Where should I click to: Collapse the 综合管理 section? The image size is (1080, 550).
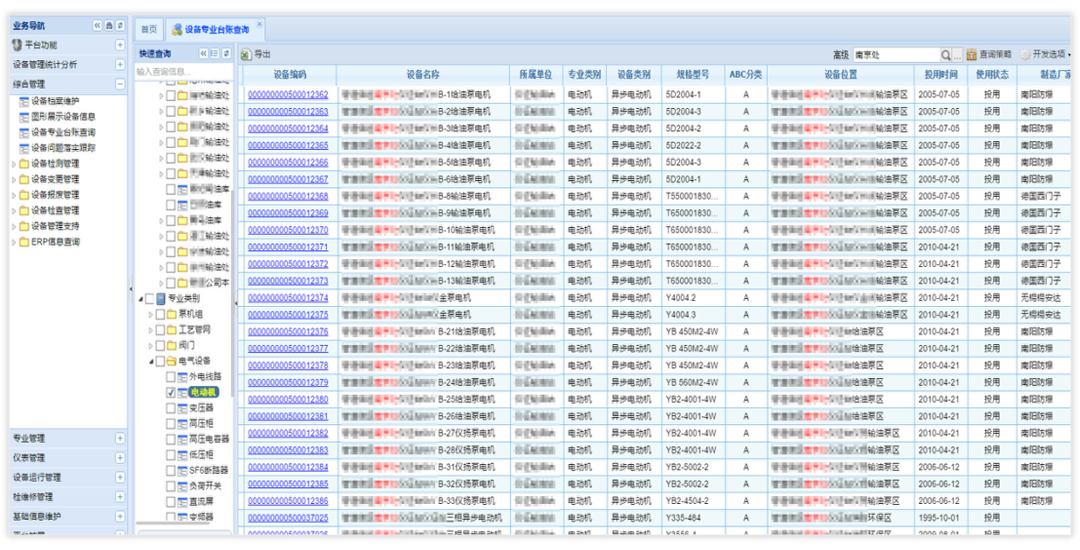[120, 84]
